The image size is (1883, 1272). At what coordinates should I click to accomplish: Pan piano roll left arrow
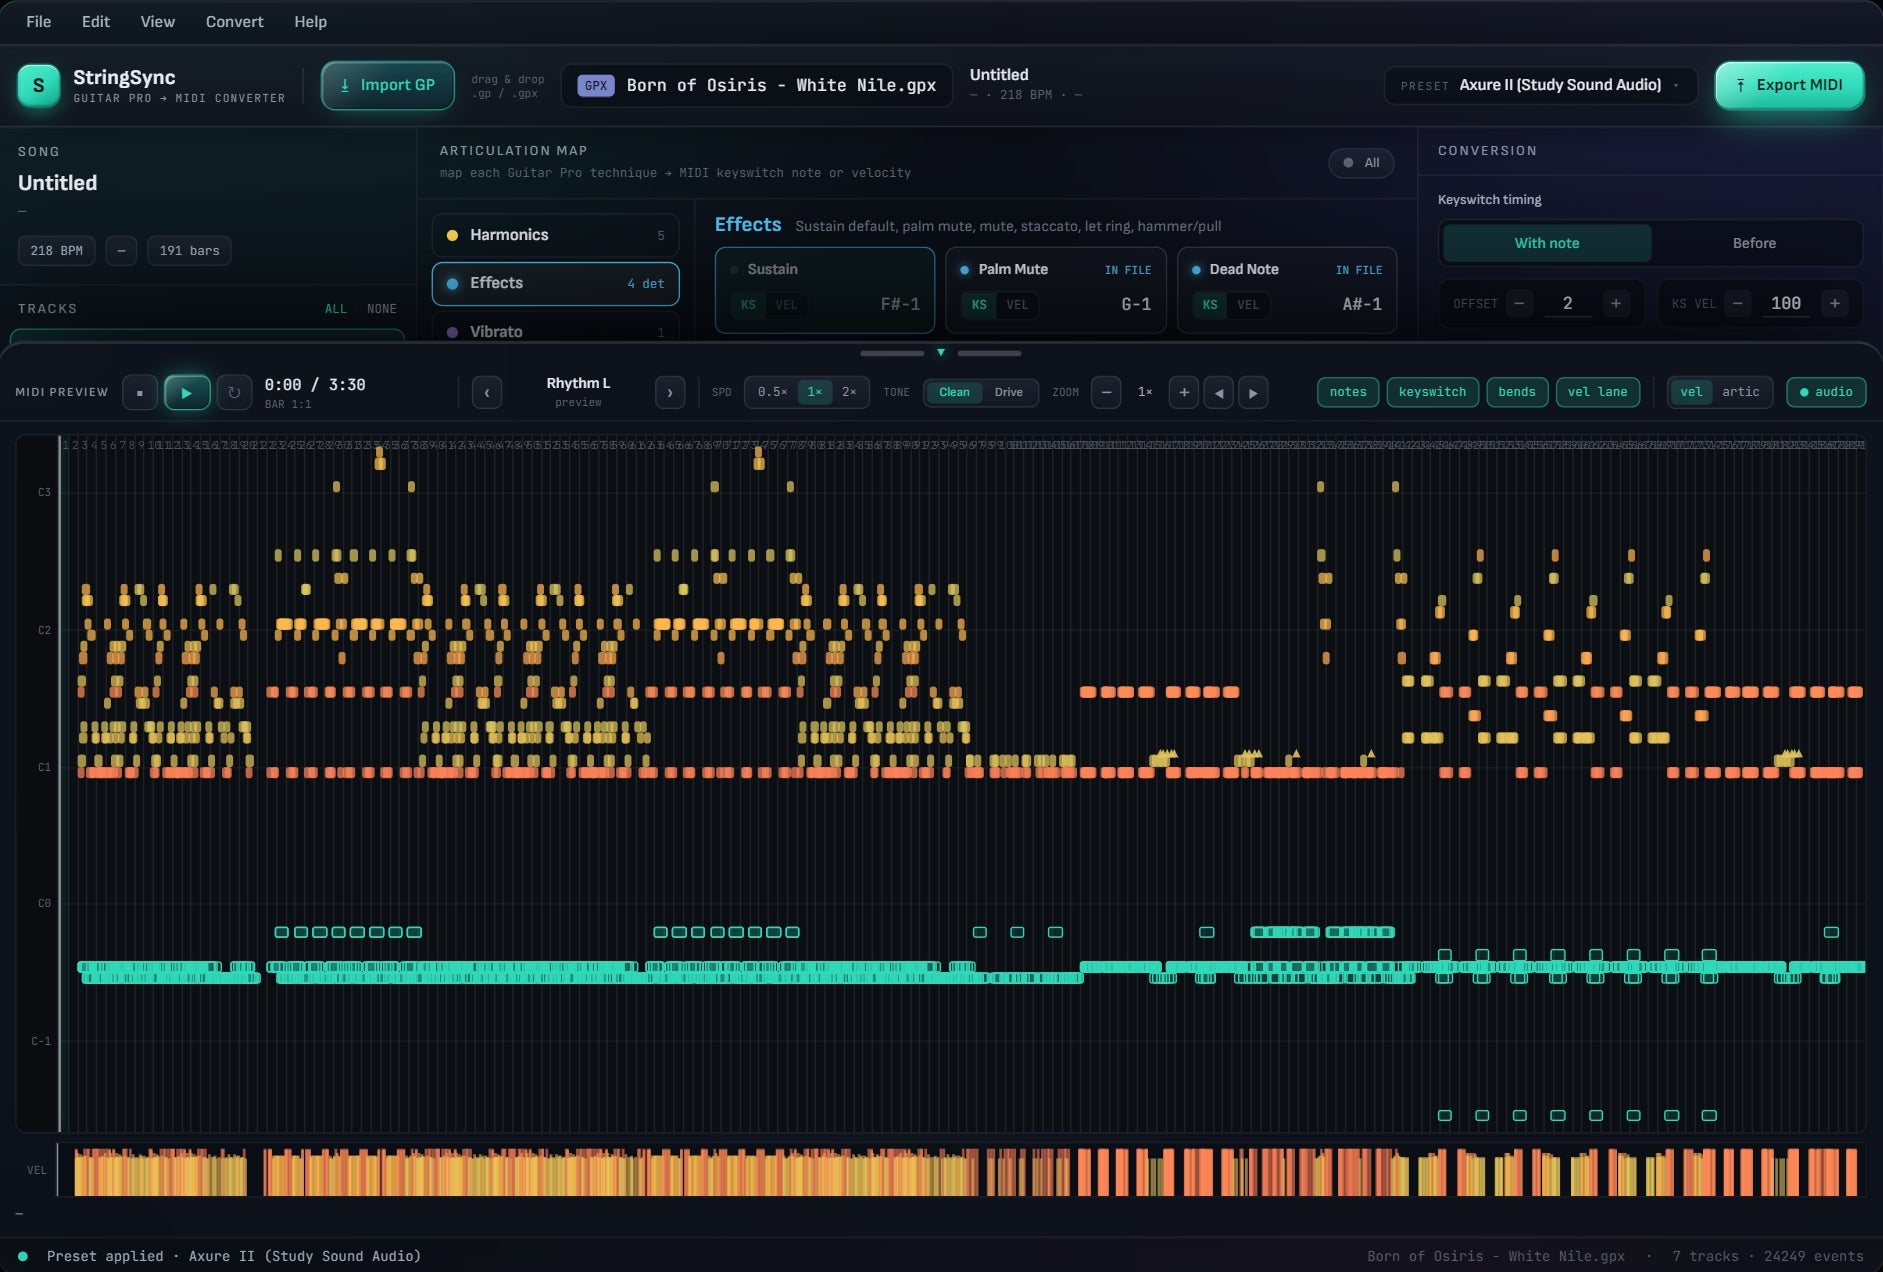pyautogui.click(x=1218, y=392)
